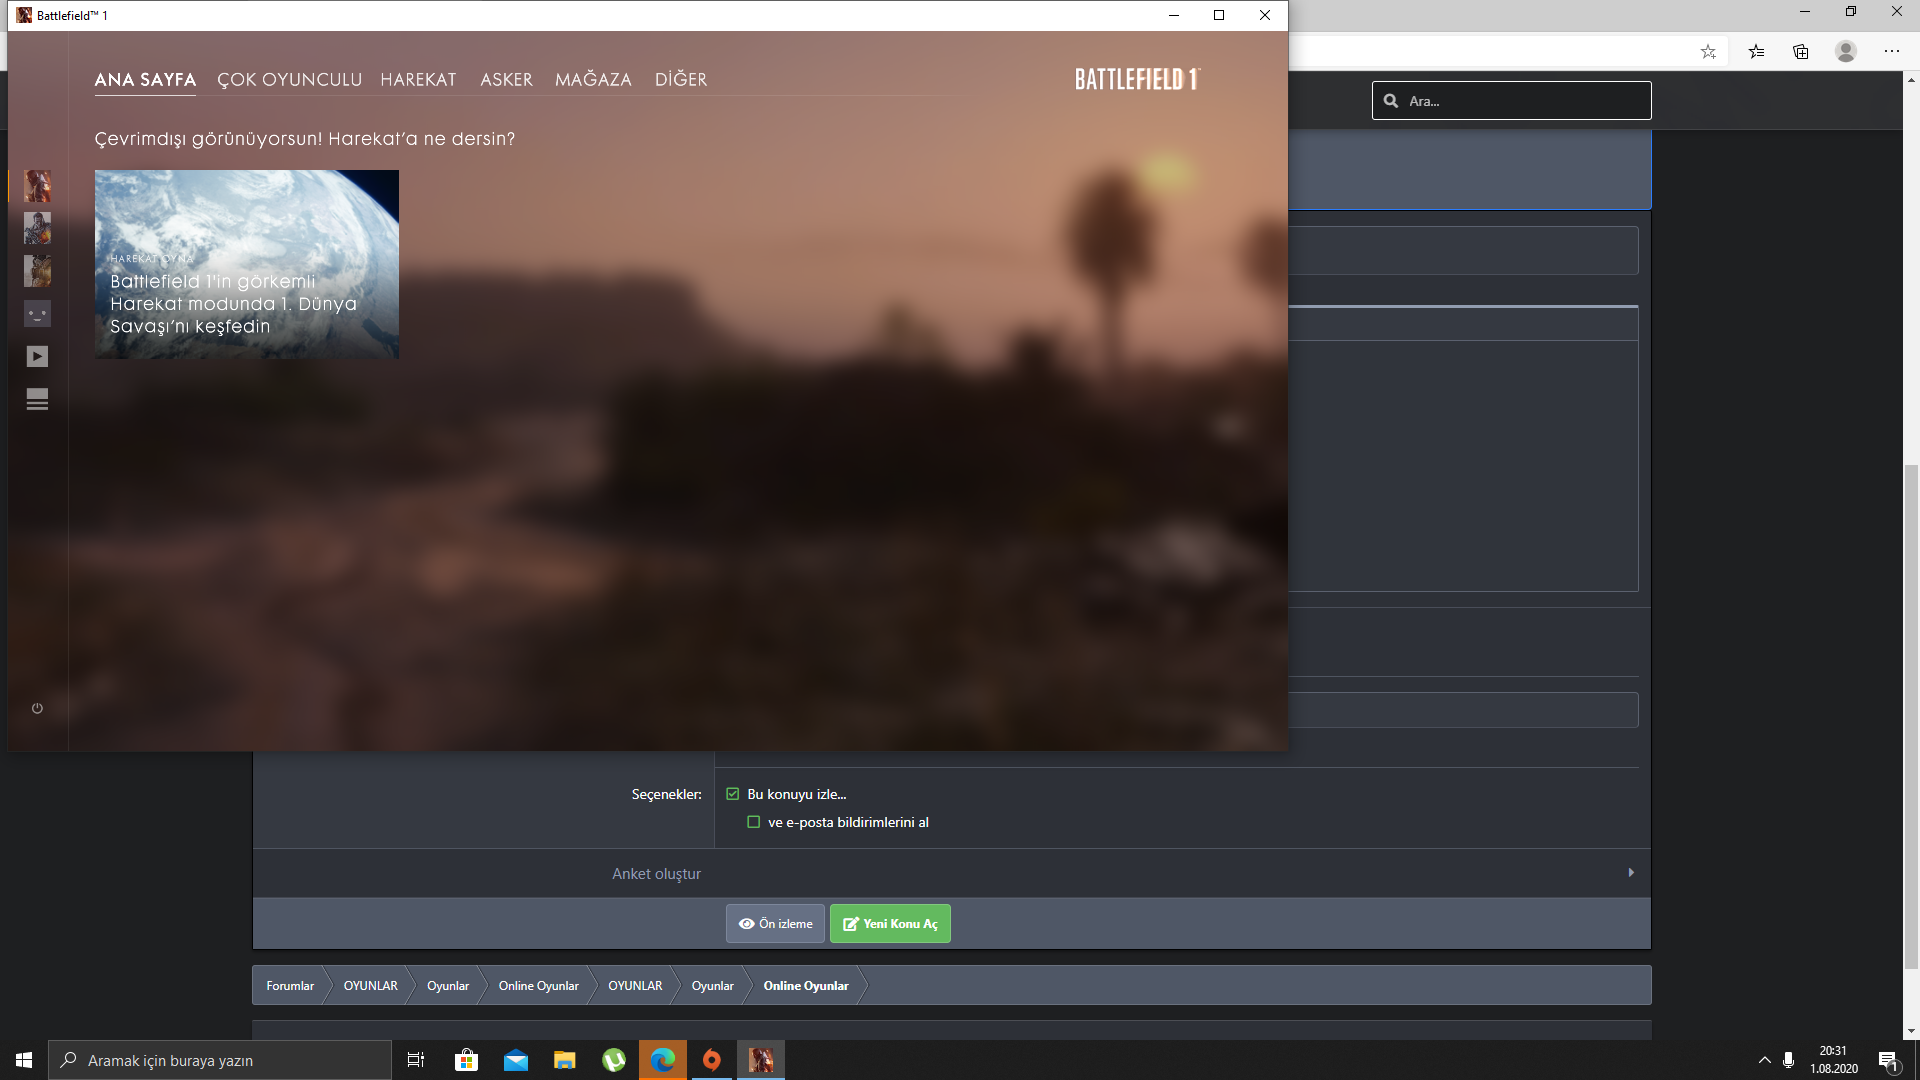Viewport: 1920px width, 1080px height.
Task: Open Mail app from taskbar
Action: pos(516,1060)
